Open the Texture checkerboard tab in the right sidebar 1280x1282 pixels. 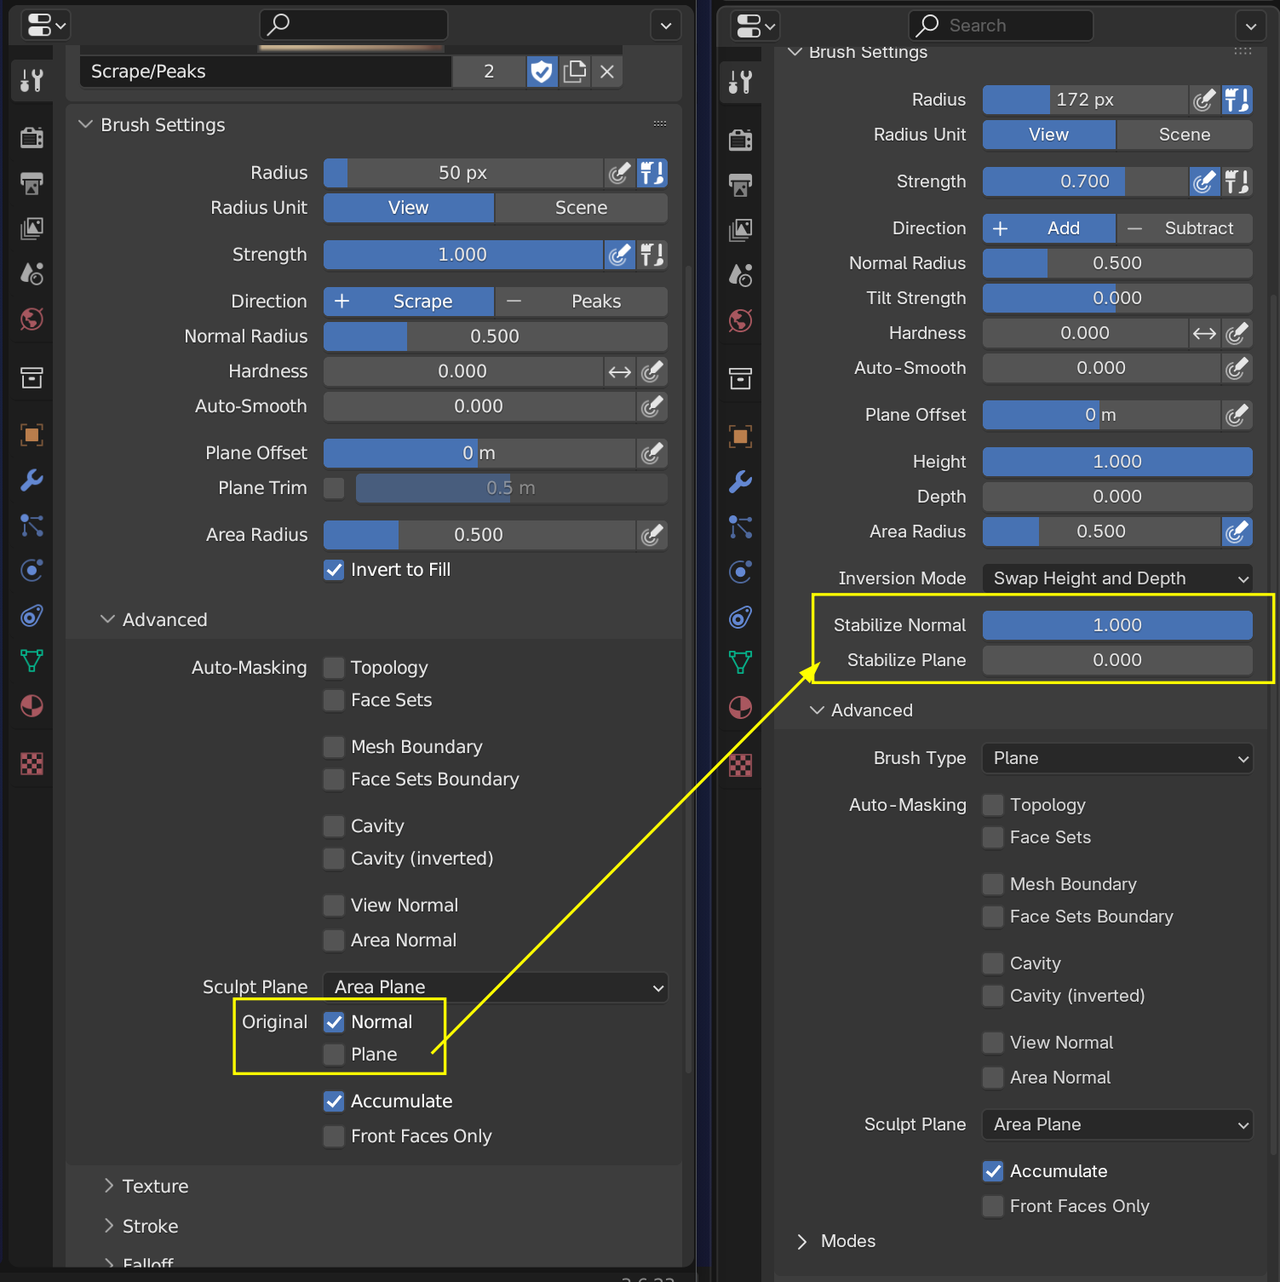coord(741,765)
